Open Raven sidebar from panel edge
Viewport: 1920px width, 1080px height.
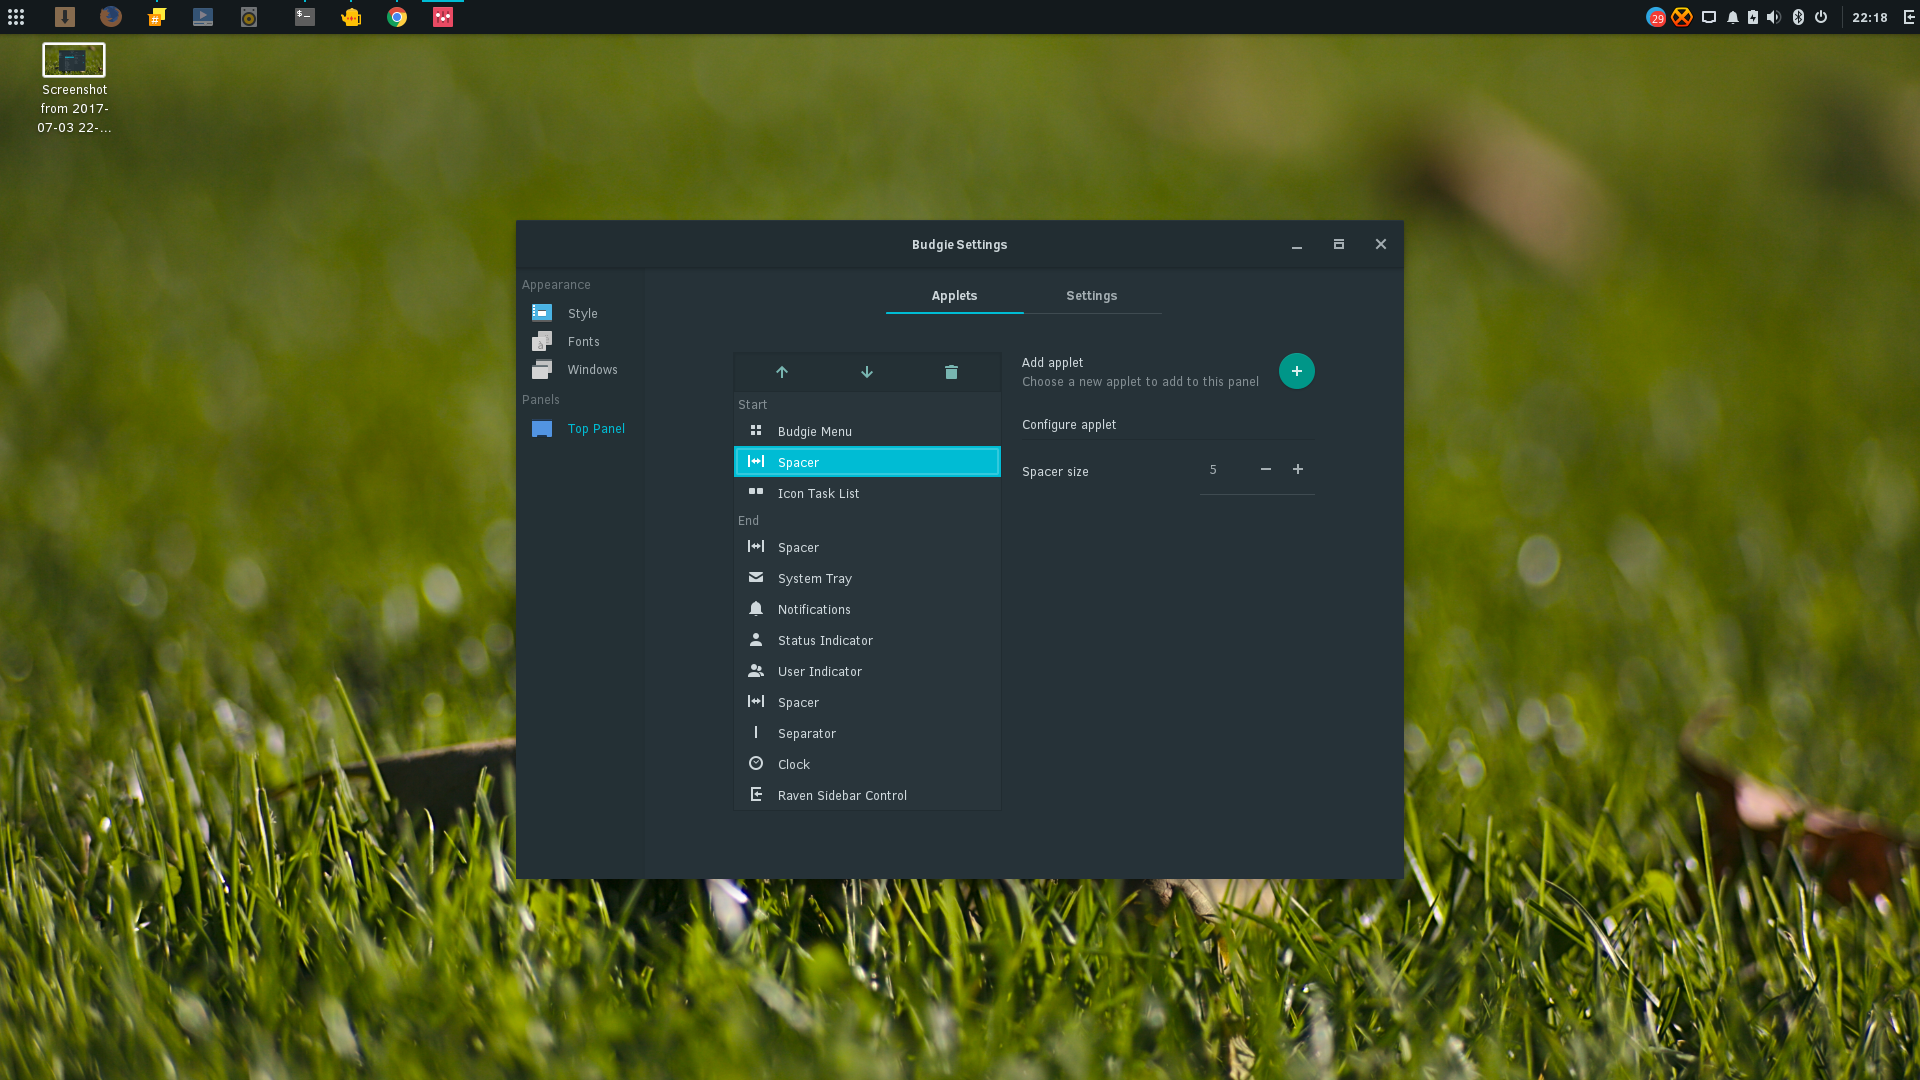1909,17
